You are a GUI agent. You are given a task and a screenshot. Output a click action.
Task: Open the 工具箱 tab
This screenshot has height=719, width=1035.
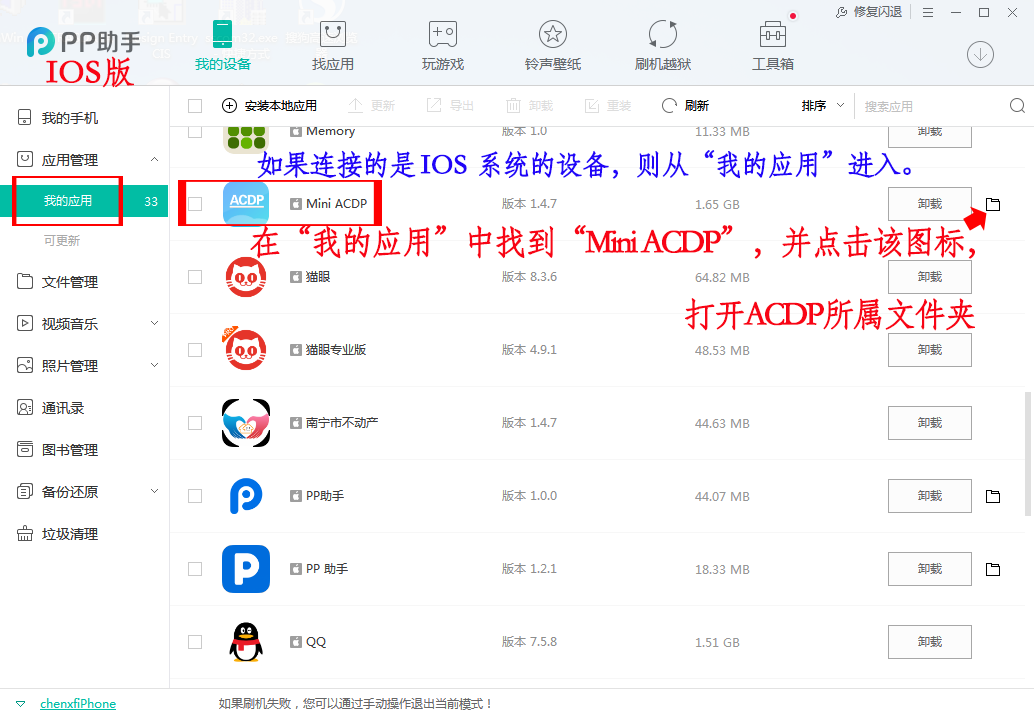[773, 45]
